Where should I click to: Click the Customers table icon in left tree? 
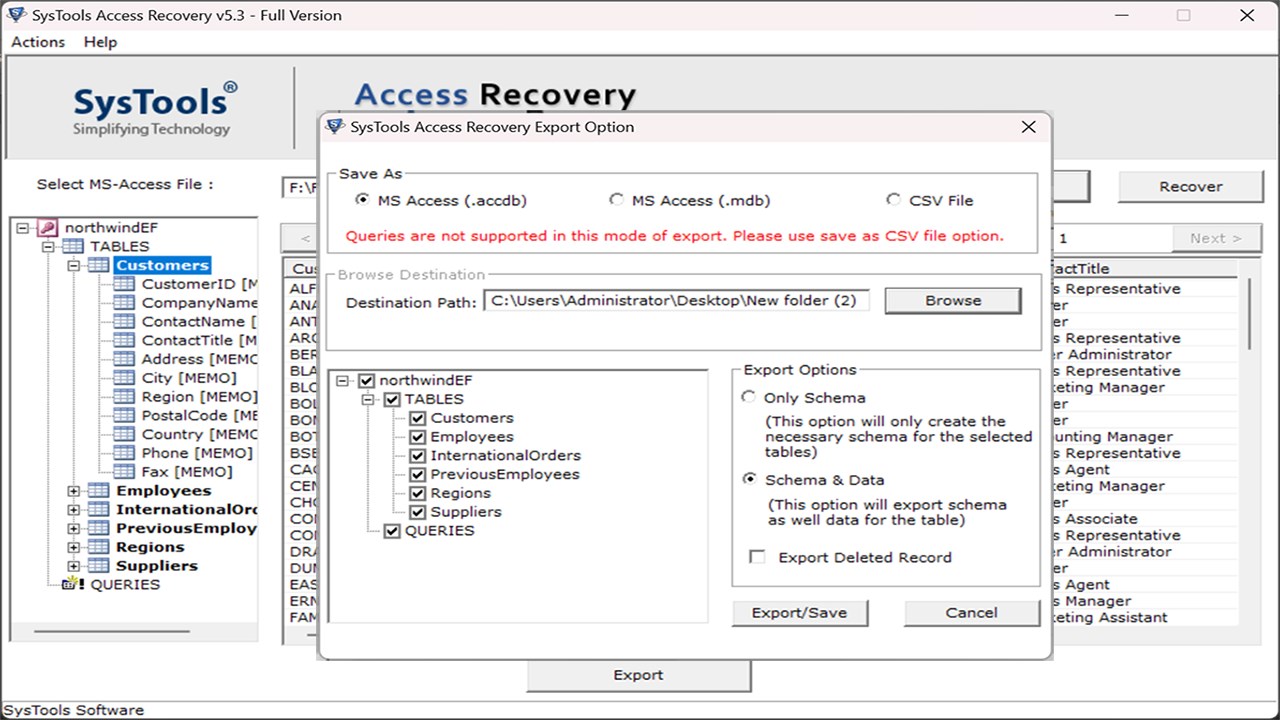tap(98, 265)
